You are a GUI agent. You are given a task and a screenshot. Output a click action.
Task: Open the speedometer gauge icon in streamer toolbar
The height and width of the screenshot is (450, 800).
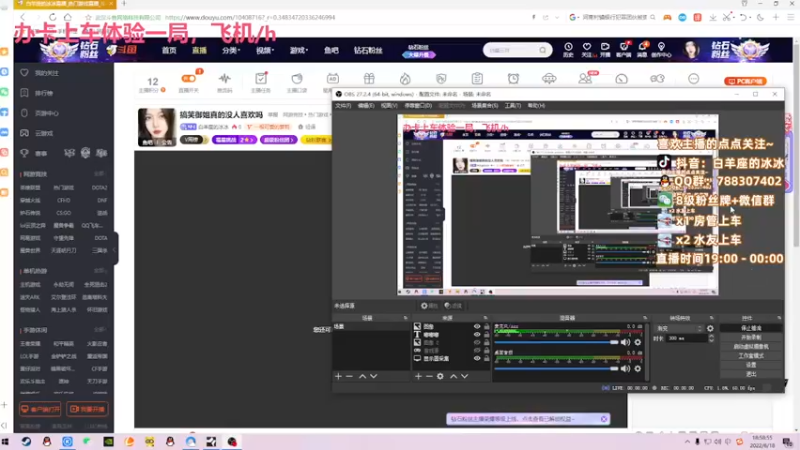[621, 79]
